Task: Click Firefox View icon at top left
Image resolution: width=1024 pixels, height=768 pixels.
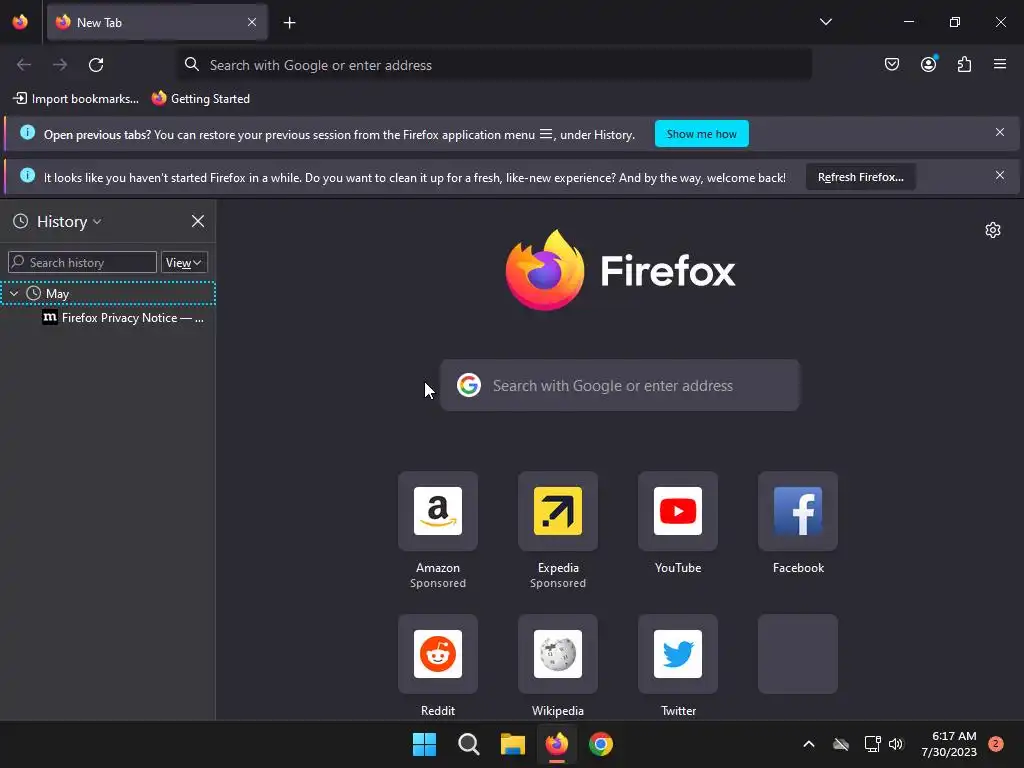Action: pos(20,22)
